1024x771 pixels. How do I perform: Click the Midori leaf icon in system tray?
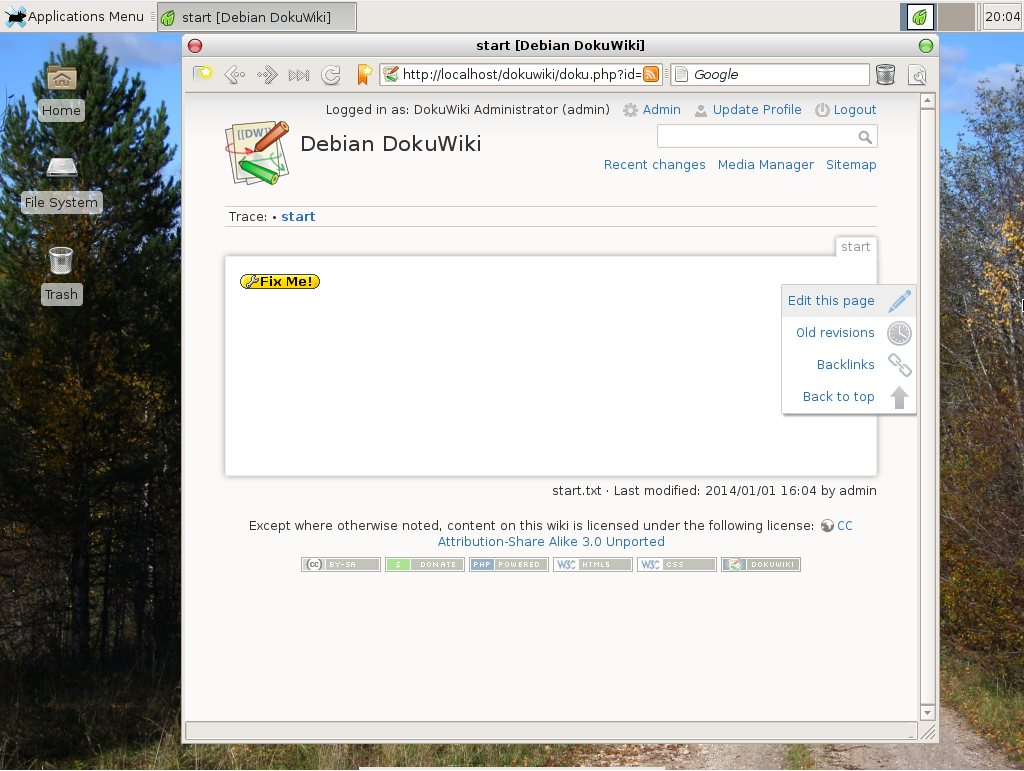click(920, 17)
